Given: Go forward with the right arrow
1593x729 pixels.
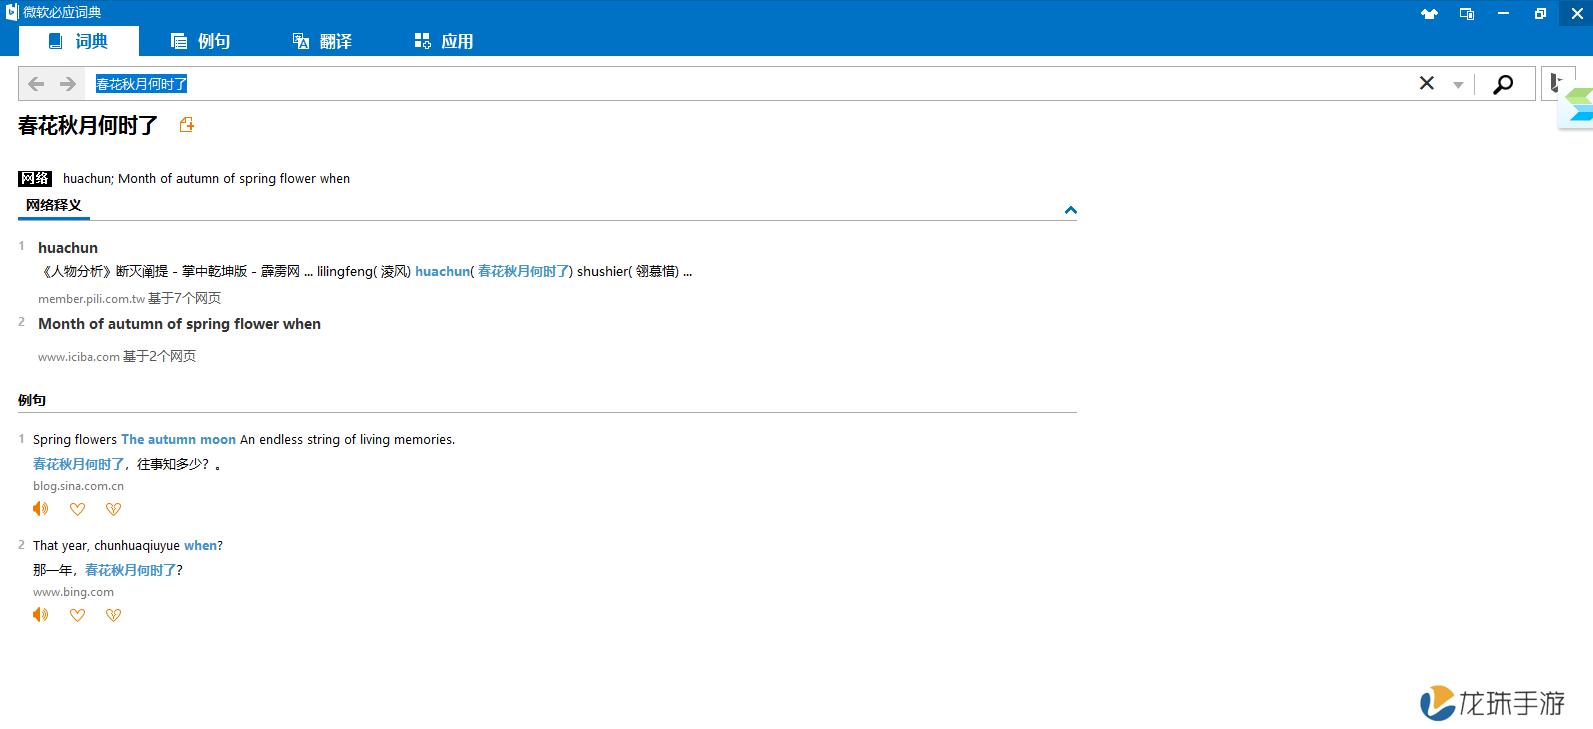Looking at the screenshot, I should coord(68,84).
